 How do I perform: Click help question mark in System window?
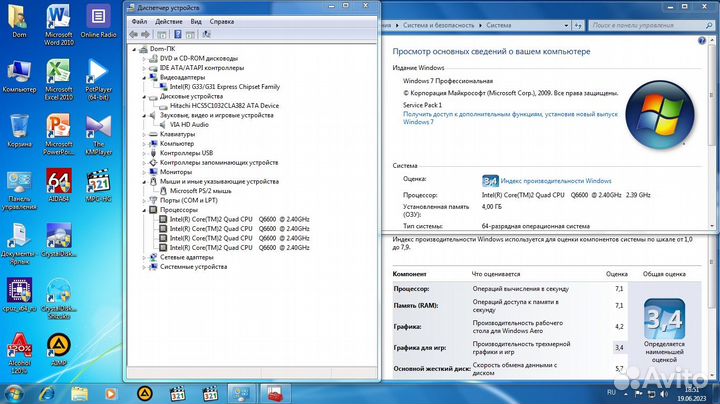pyautogui.click(x=701, y=41)
